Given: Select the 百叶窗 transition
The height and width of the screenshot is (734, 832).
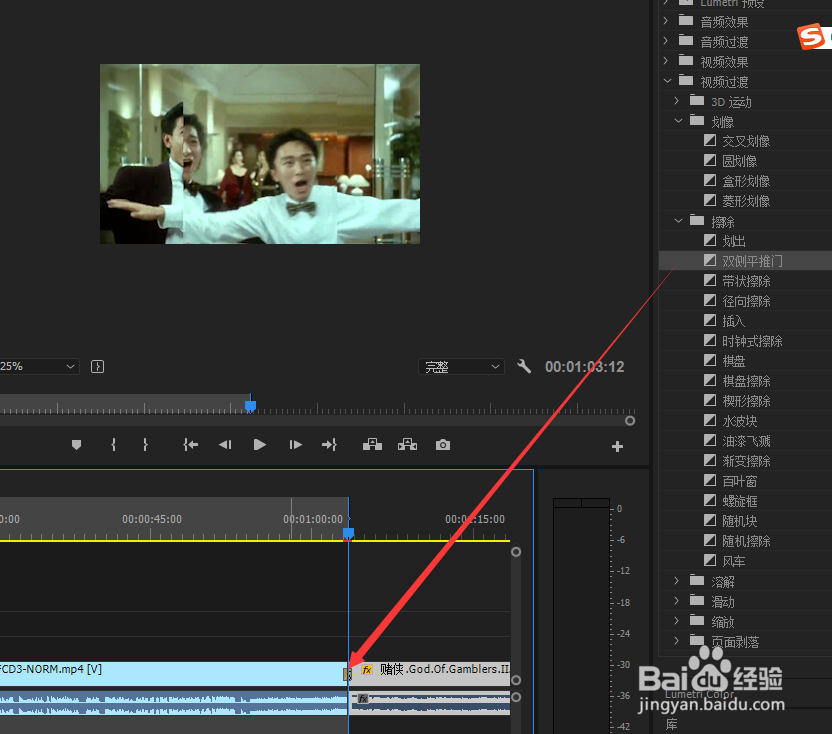Looking at the screenshot, I should [x=739, y=481].
